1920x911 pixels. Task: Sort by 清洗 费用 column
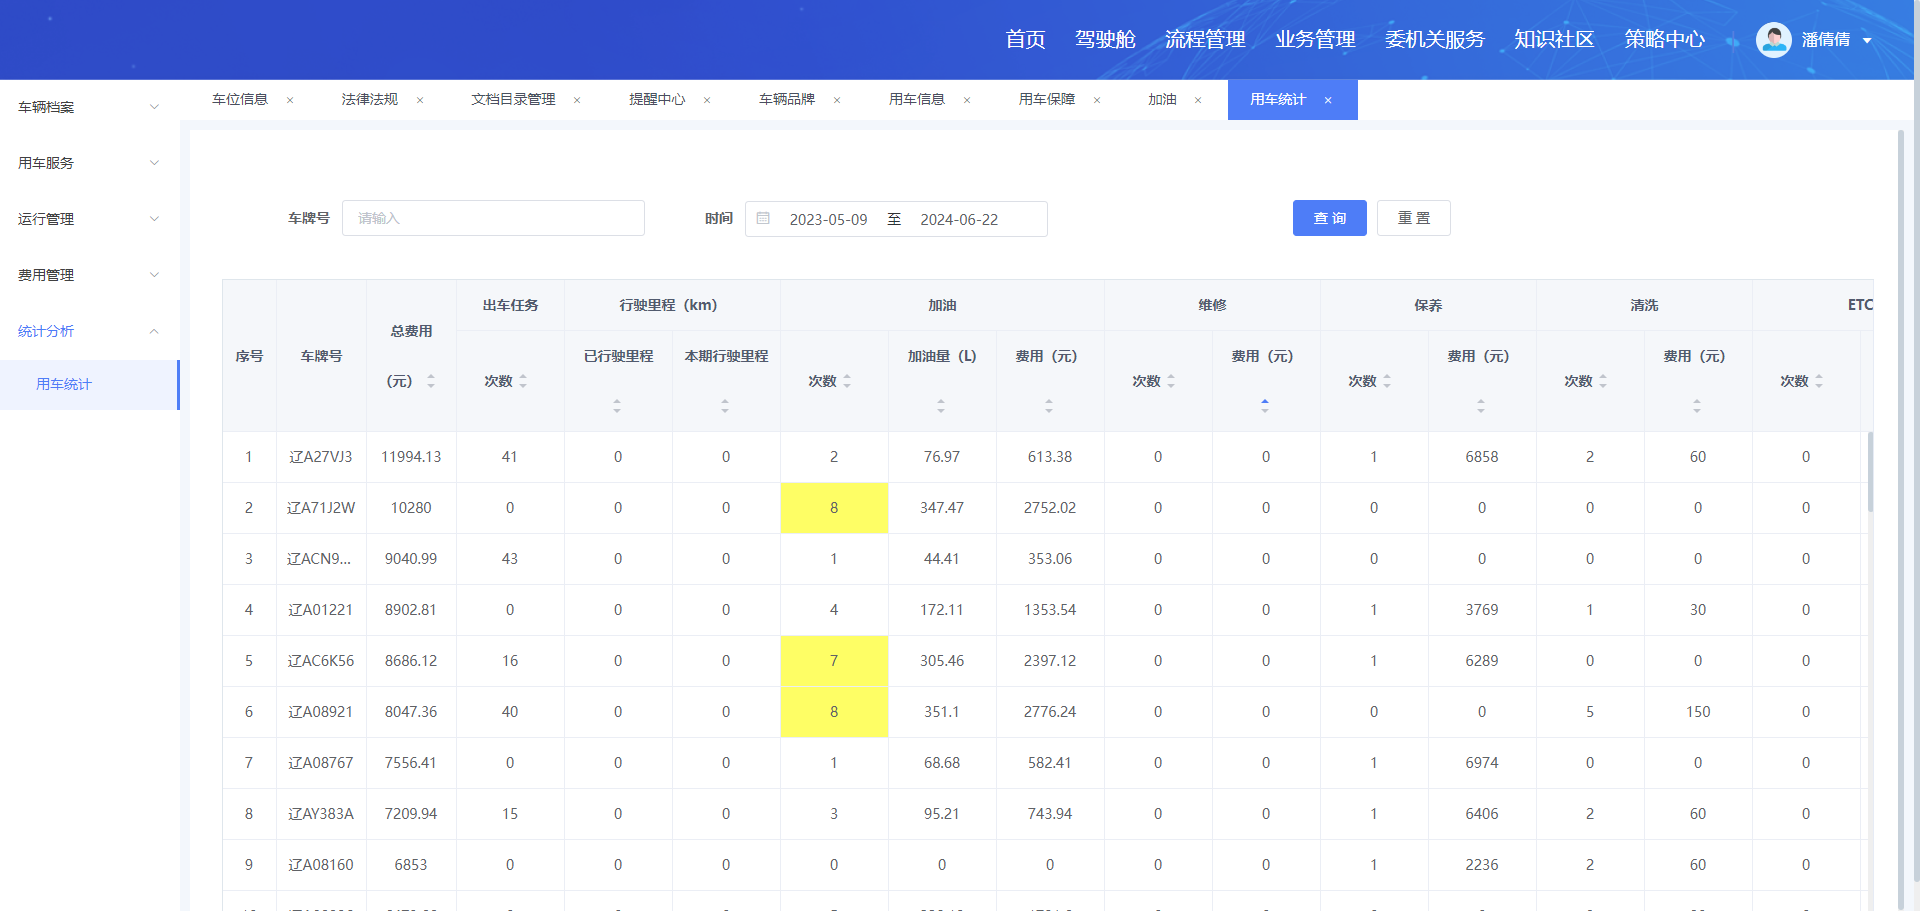[1697, 406]
